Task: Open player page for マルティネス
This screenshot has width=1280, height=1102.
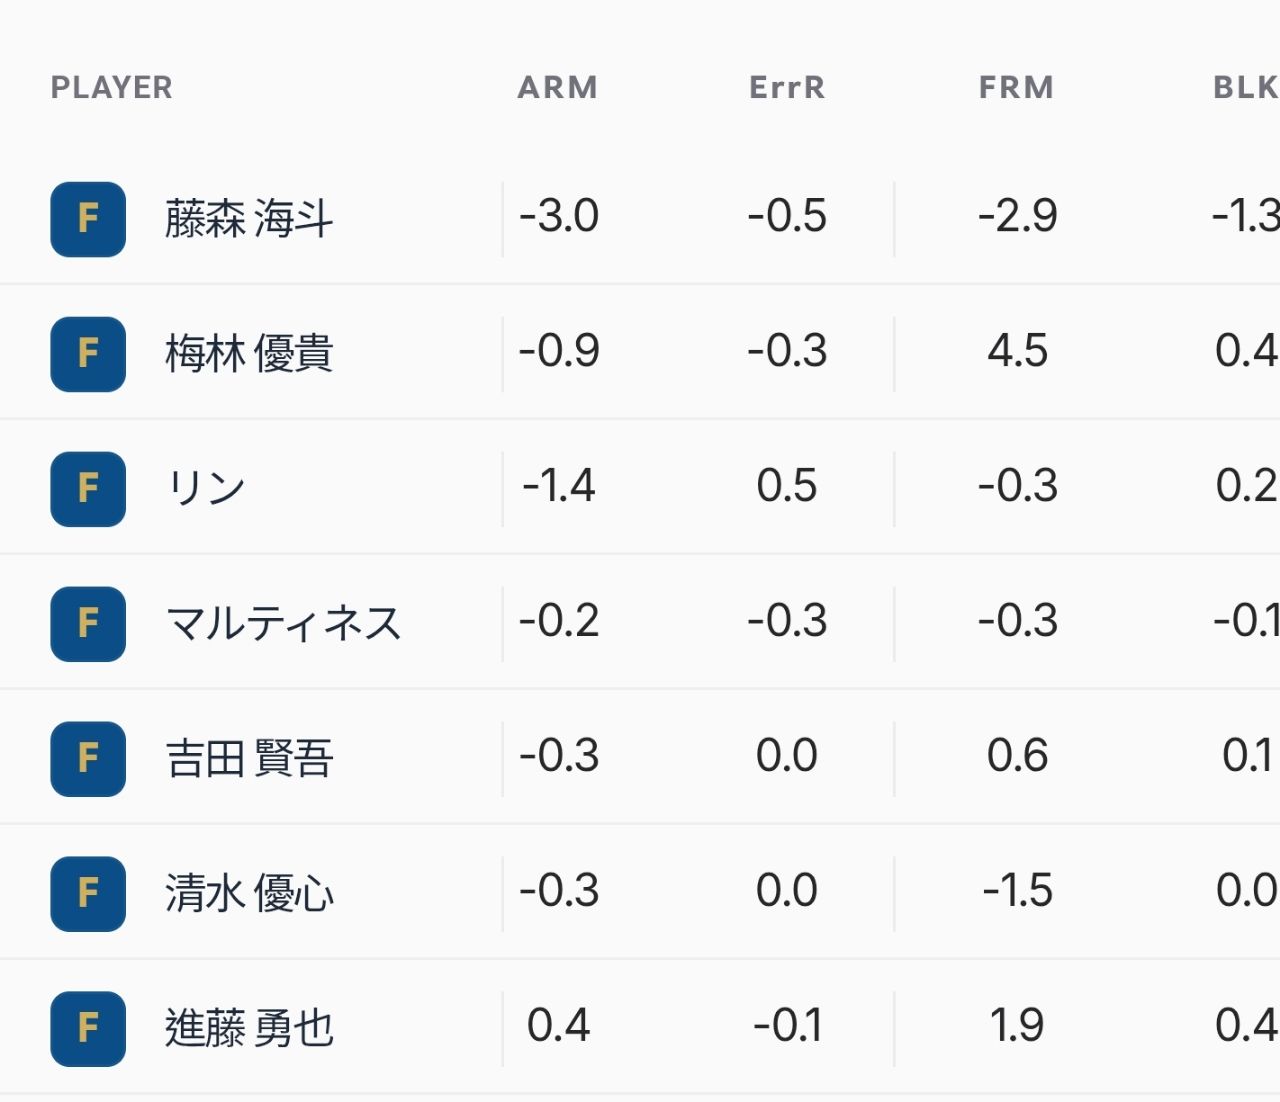Action: pyautogui.click(x=283, y=624)
